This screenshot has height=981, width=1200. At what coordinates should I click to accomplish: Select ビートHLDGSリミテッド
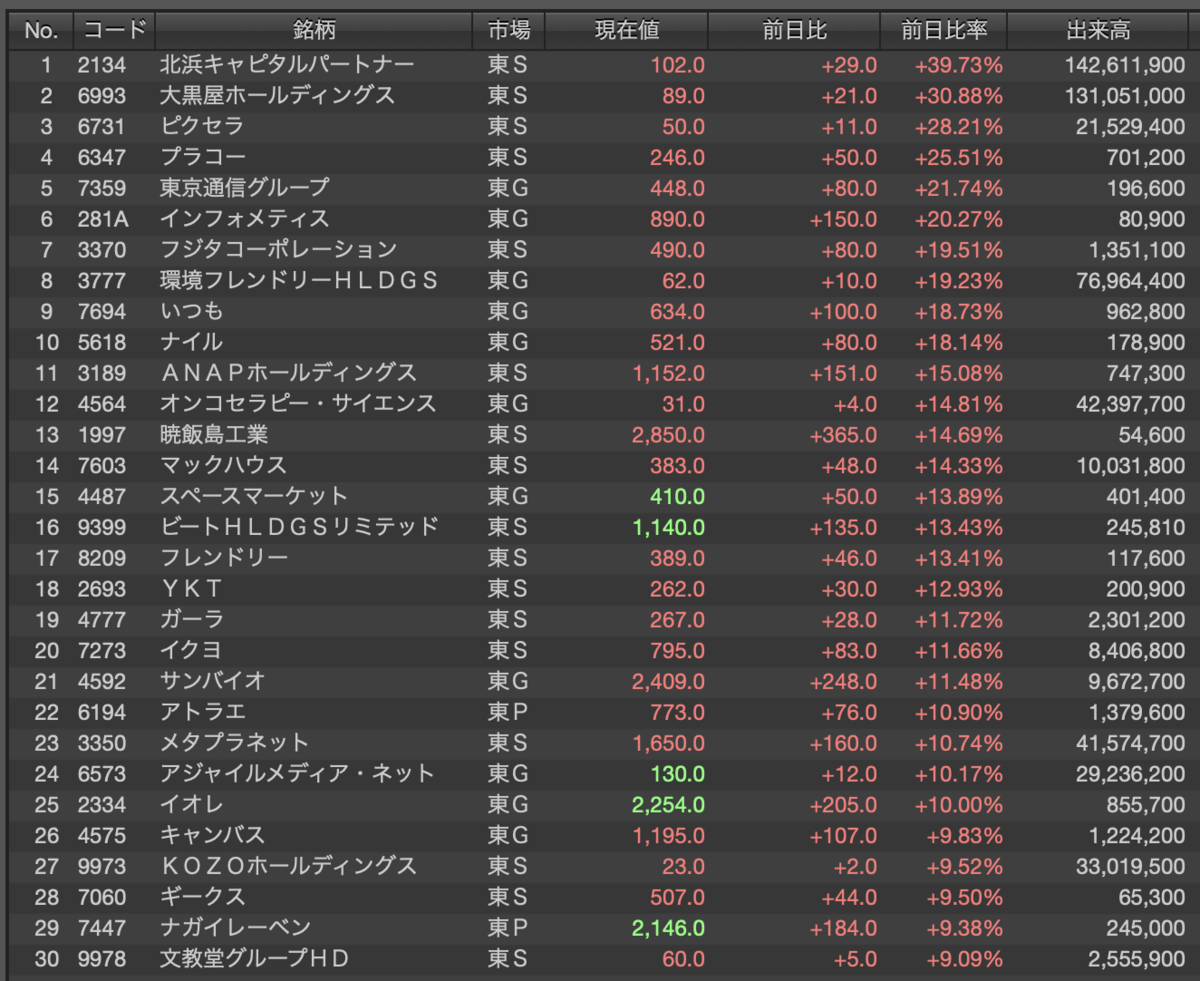[299, 527]
